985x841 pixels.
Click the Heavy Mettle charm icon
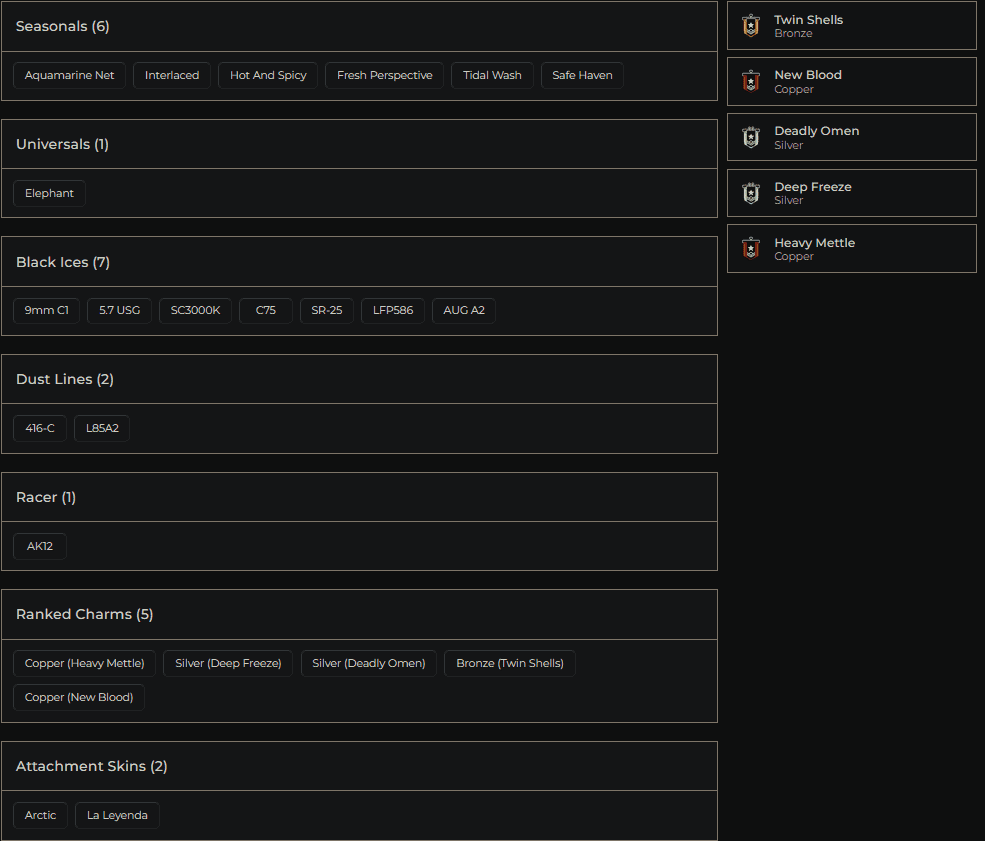click(751, 248)
